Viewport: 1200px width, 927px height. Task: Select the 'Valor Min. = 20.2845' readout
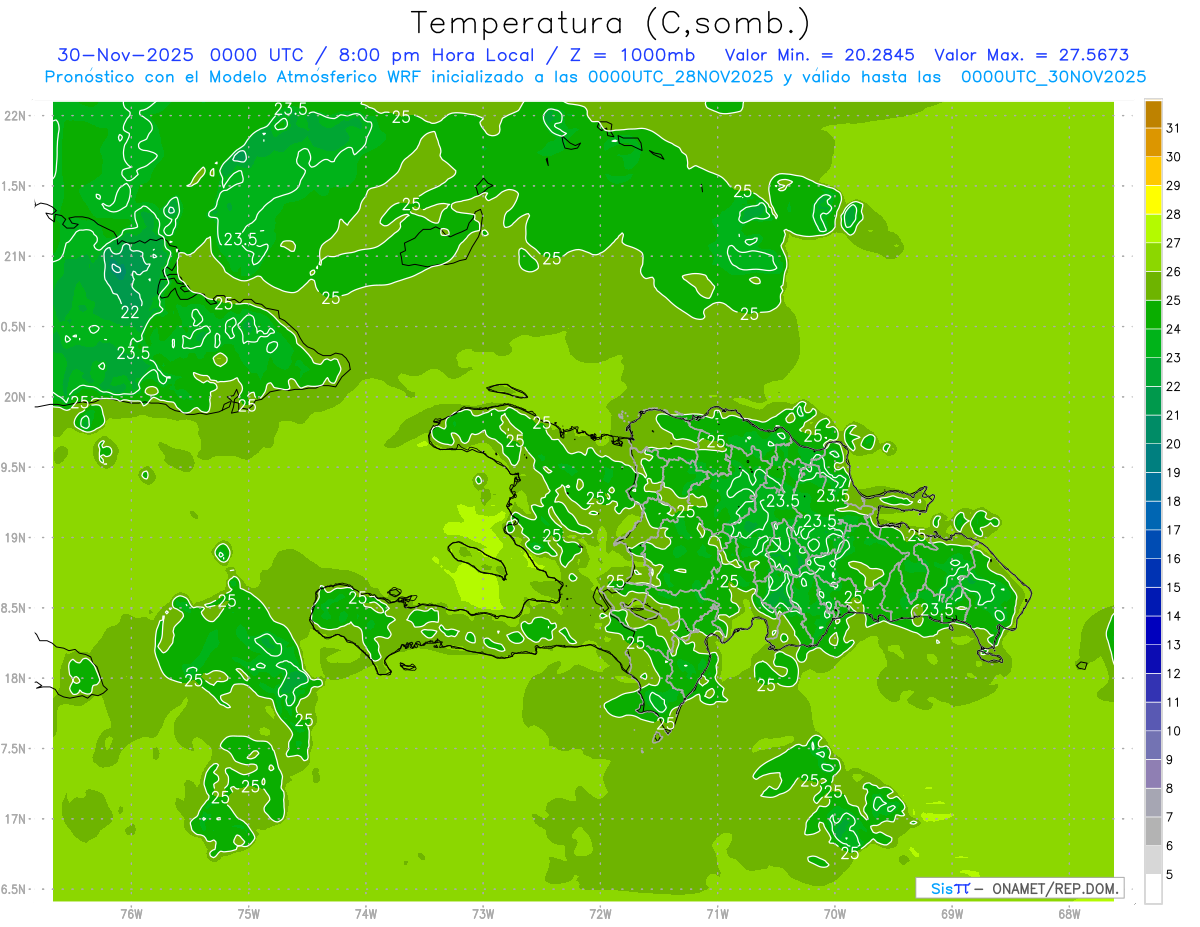coord(820,55)
